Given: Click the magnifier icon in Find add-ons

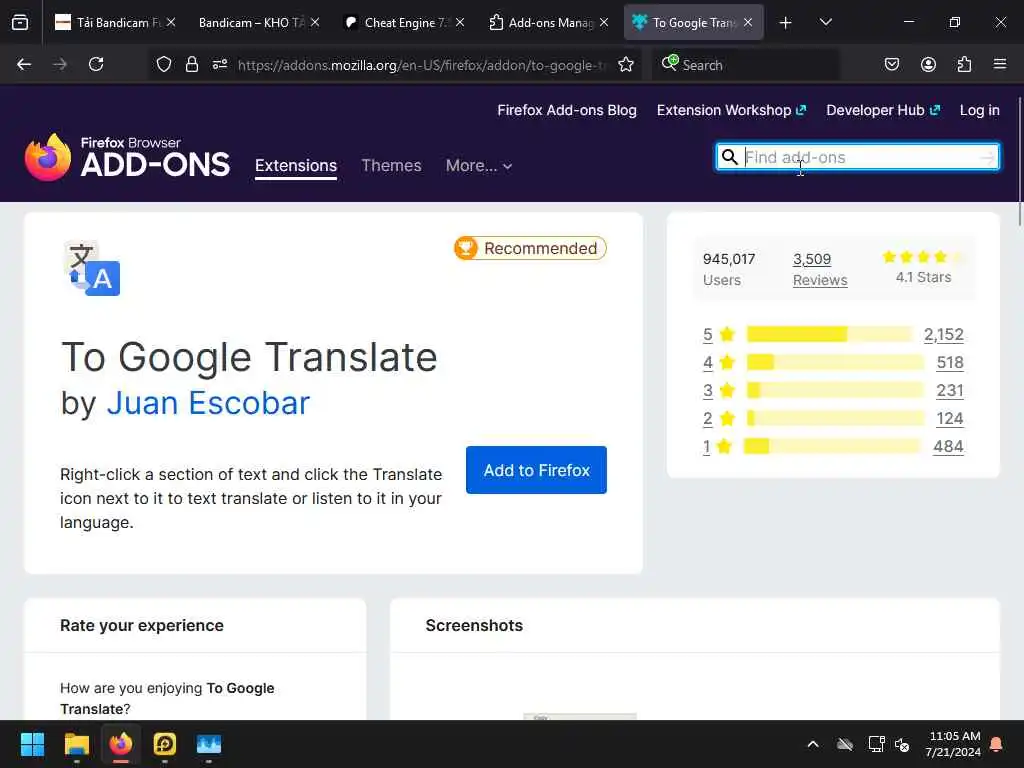Looking at the screenshot, I should [729, 157].
